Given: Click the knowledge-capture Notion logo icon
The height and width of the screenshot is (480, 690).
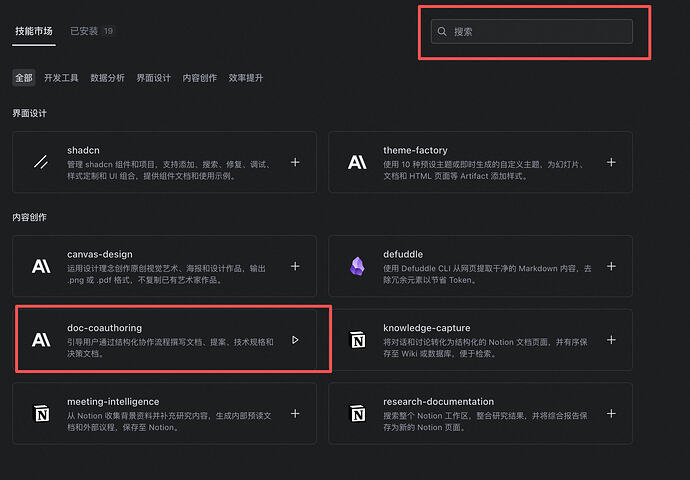Looking at the screenshot, I should [x=357, y=340].
